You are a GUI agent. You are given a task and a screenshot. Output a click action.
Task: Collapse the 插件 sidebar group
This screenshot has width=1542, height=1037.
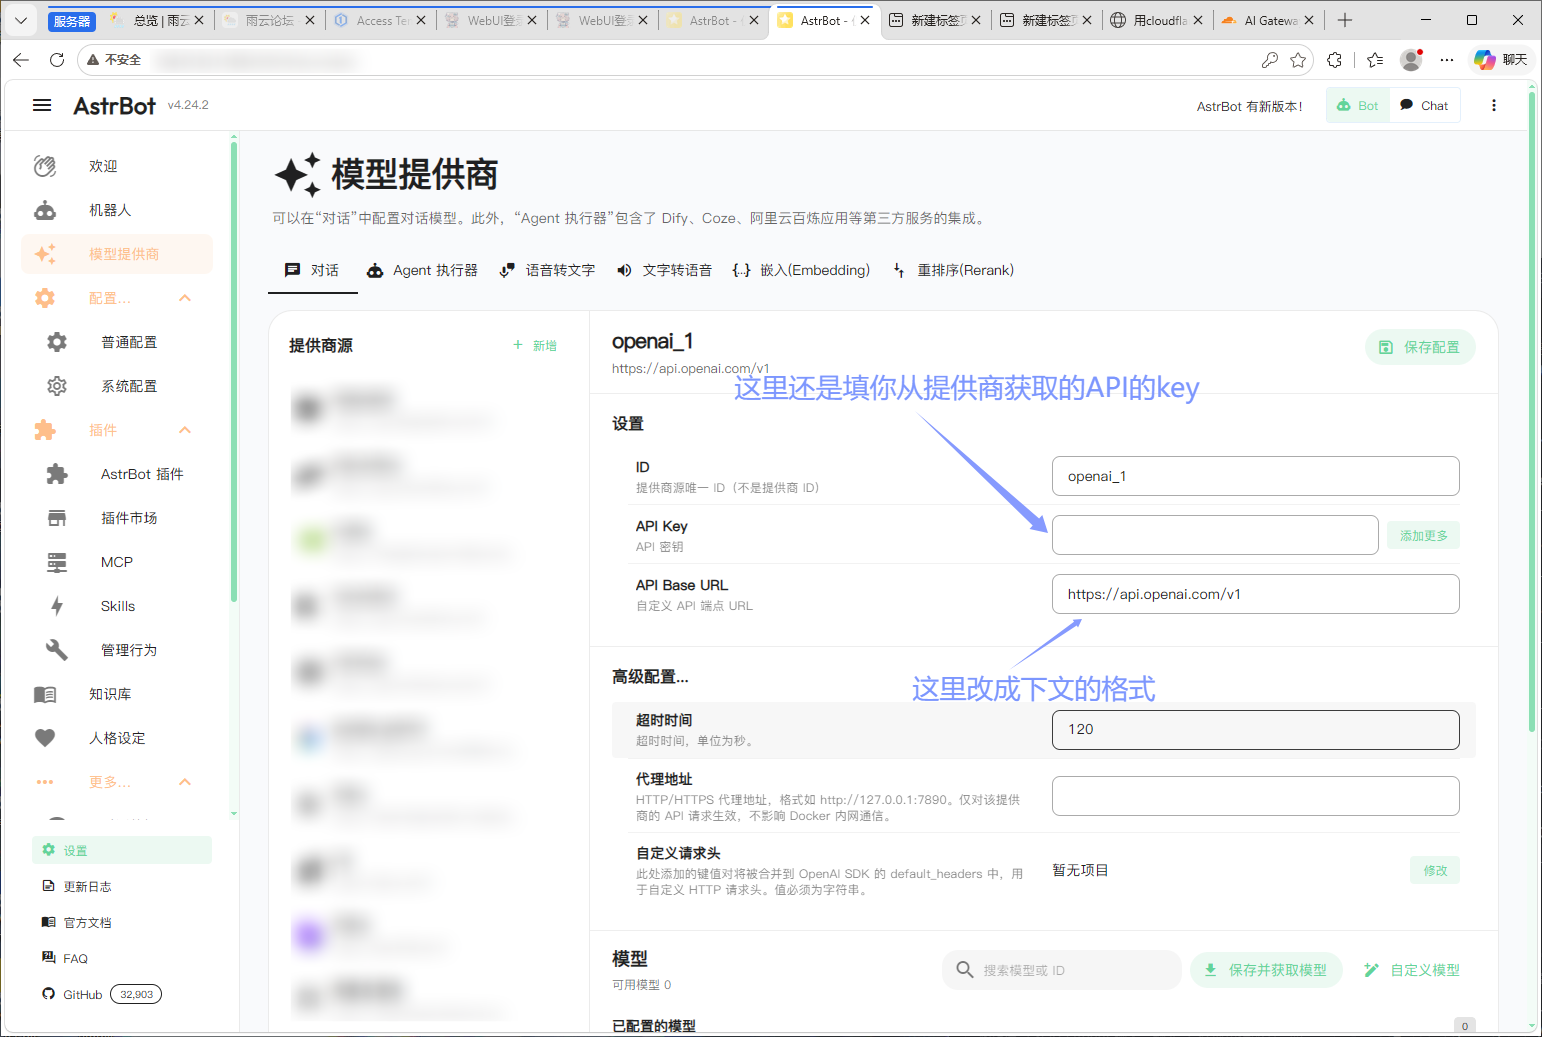(x=117, y=430)
